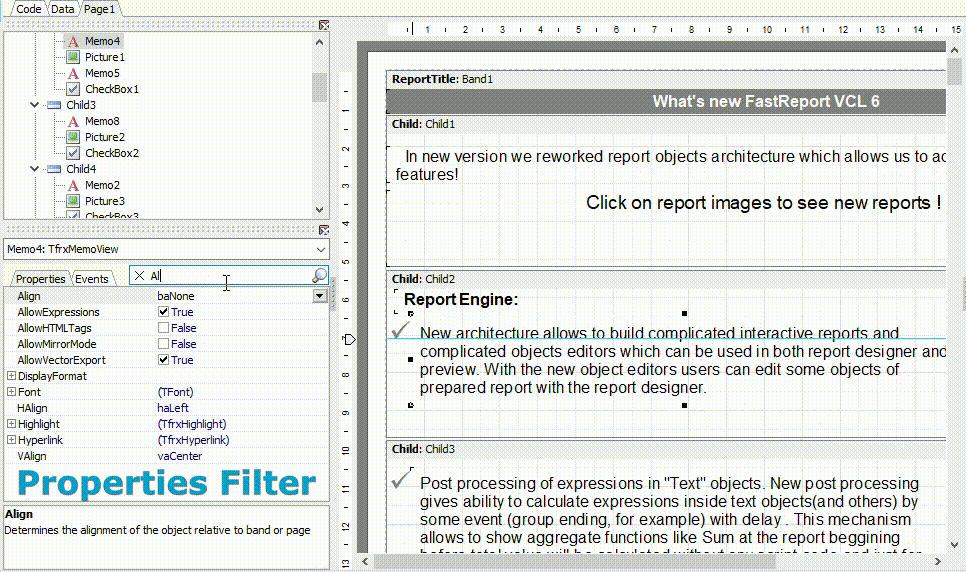The width and height of the screenshot is (966, 572).
Task: Click the magnifier search icon in properties filter
Action: click(x=319, y=276)
